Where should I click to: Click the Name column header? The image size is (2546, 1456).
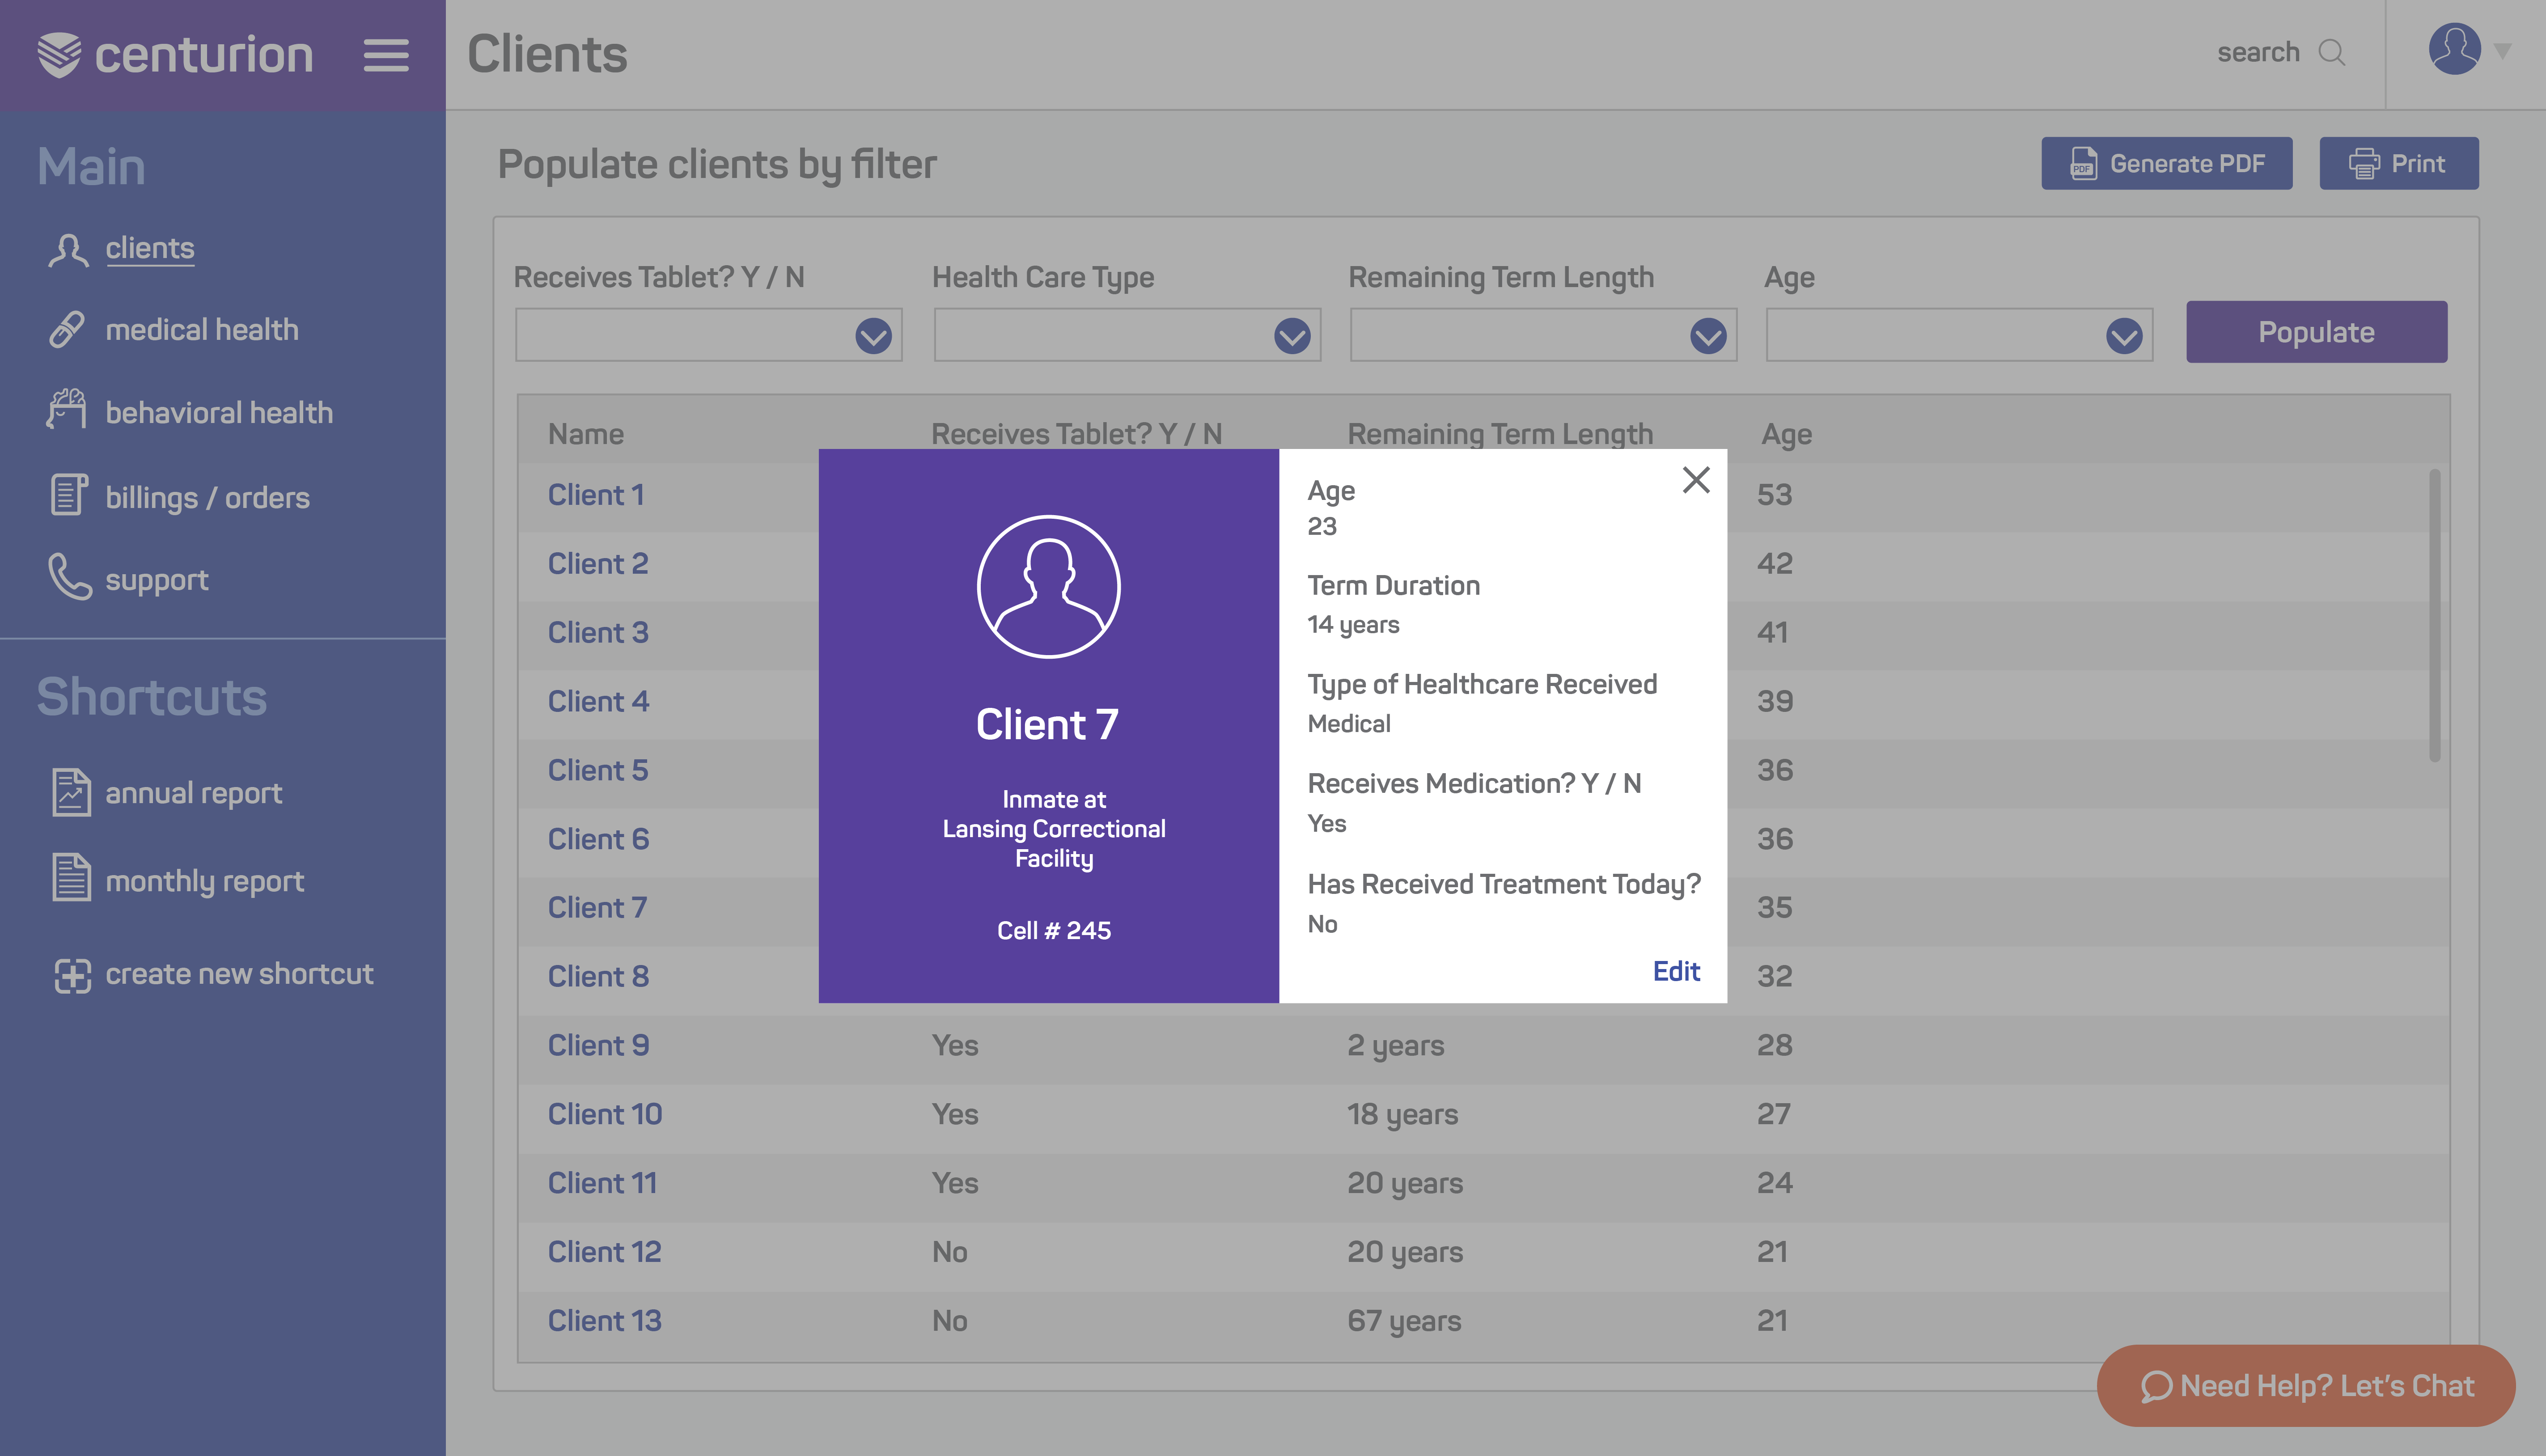coord(586,435)
